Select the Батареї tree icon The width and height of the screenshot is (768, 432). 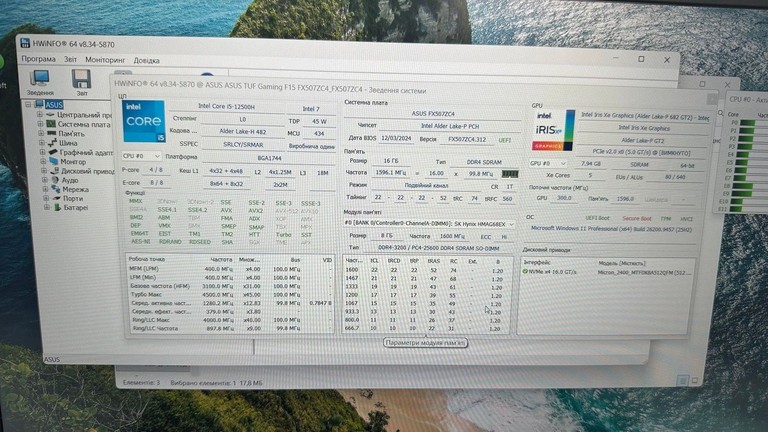coord(57,208)
